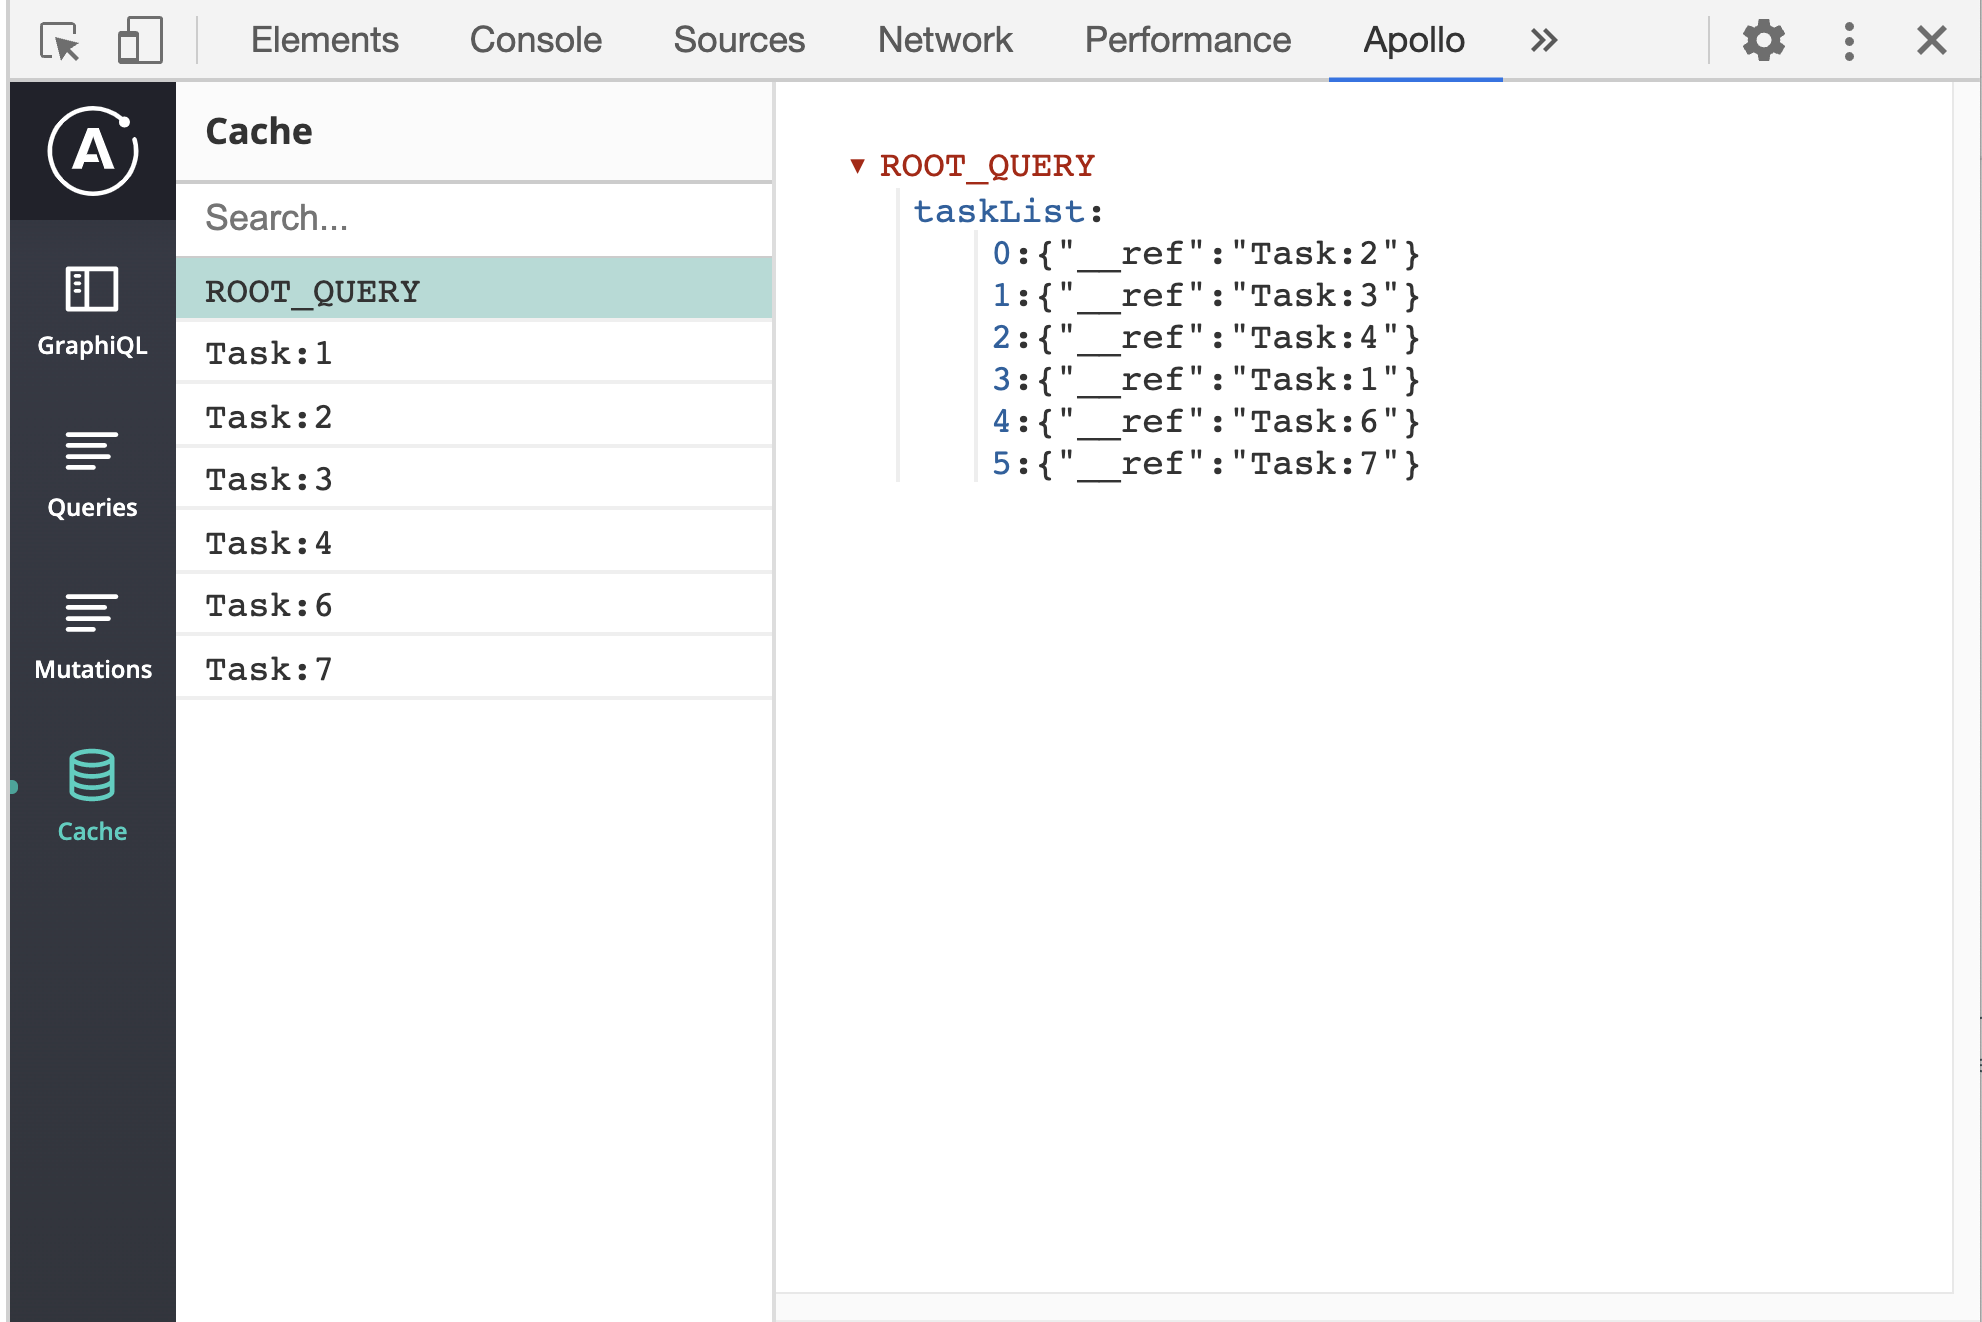The height and width of the screenshot is (1322, 1982).
Task: Select Task:1 in the cache list
Action: [x=474, y=353]
